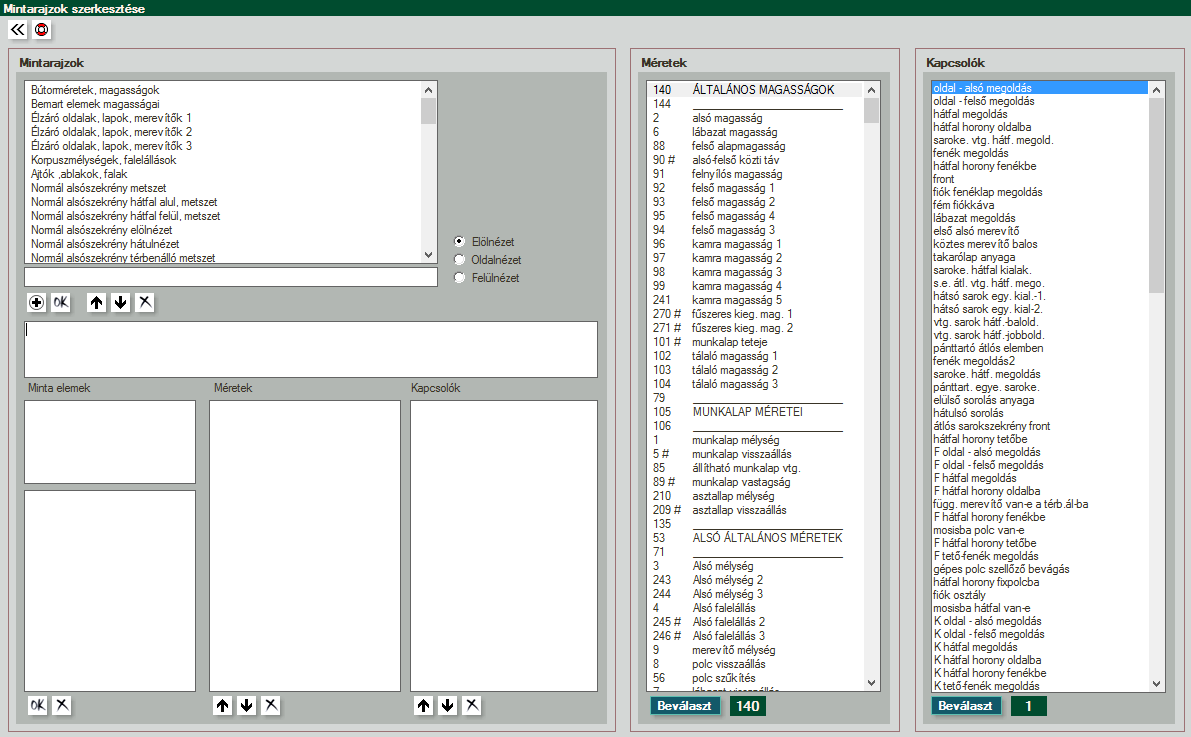Image resolution: width=1191 pixels, height=737 pixels.
Task: Delete selected Mintarajzok item with X icon
Action: pos(145,302)
